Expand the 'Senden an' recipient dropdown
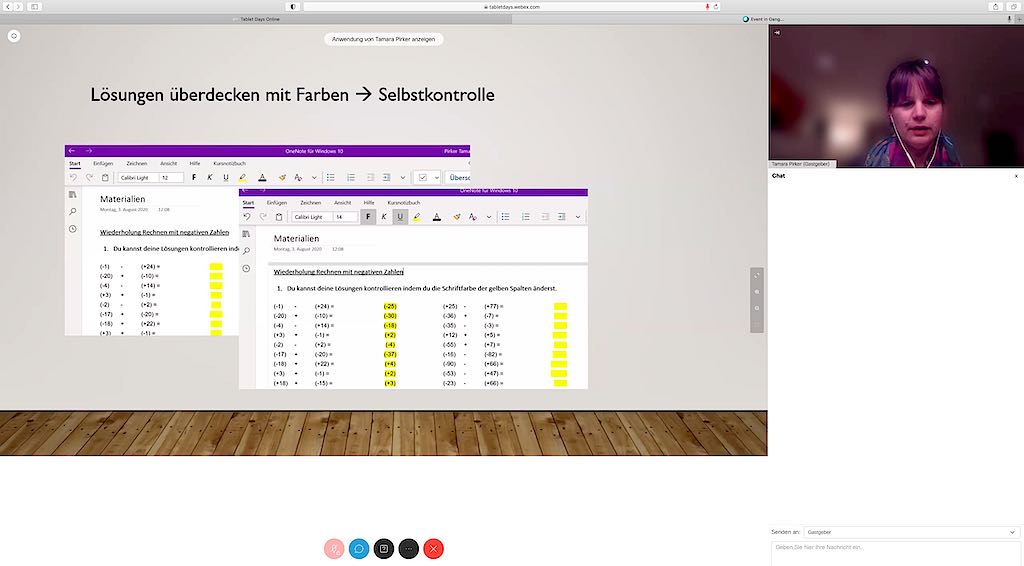 (896, 532)
